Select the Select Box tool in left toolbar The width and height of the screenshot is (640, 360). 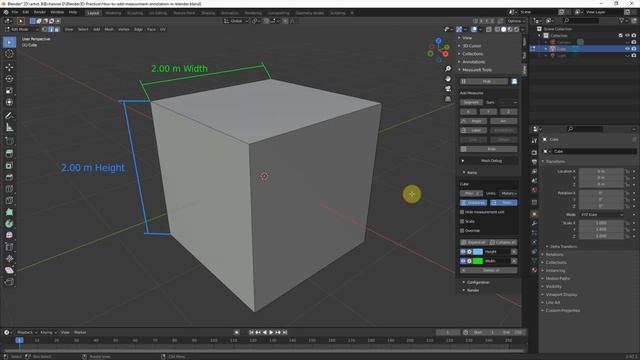point(9,42)
